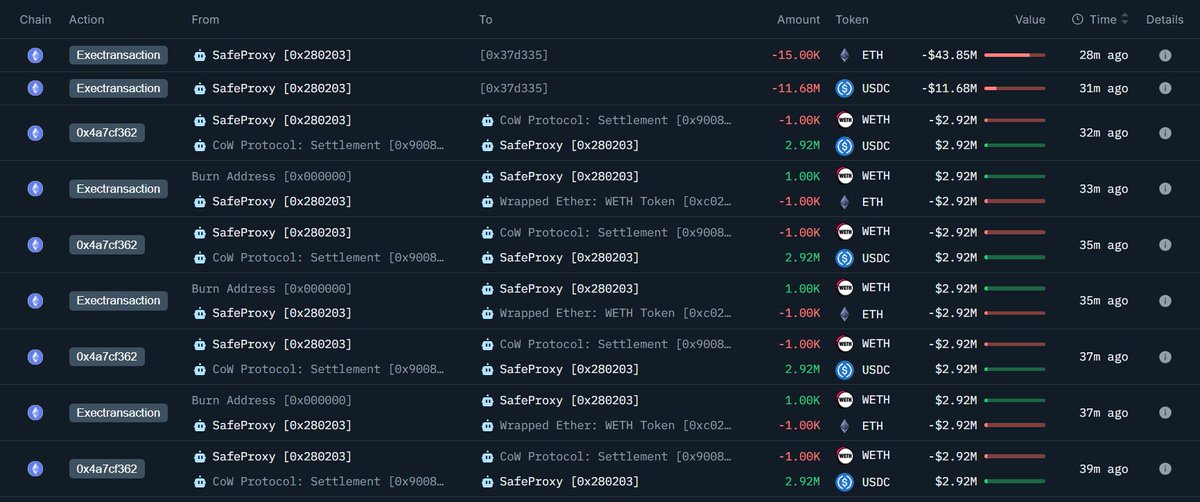Click the -15.00K amount cell
The image size is (1200, 502).
click(796, 55)
